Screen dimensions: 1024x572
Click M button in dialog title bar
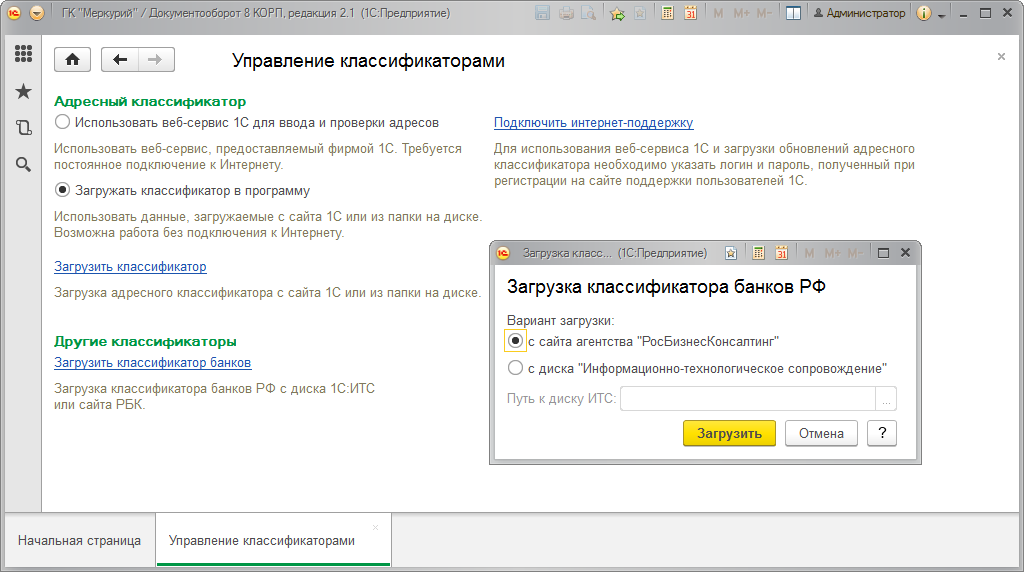[809, 253]
